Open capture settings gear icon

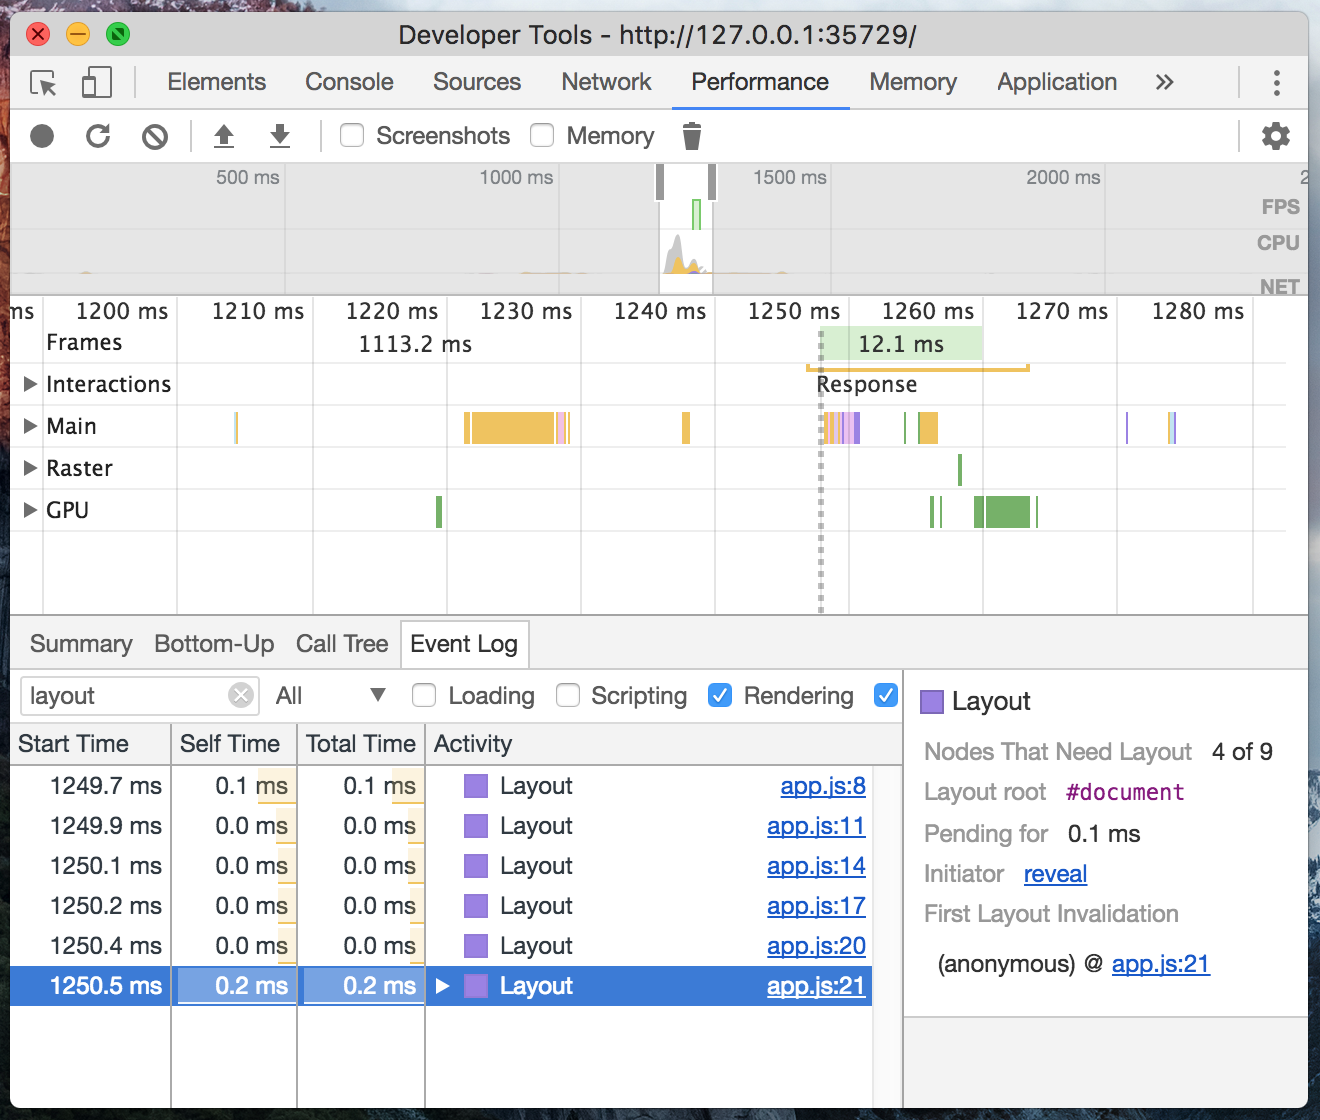[1275, 136]
